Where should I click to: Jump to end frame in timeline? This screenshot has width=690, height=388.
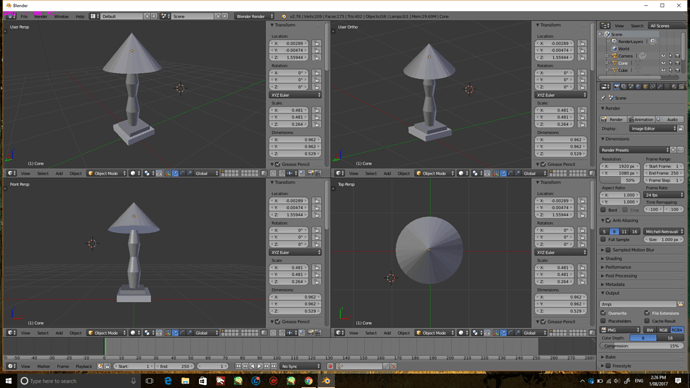[x=274, y=366]
